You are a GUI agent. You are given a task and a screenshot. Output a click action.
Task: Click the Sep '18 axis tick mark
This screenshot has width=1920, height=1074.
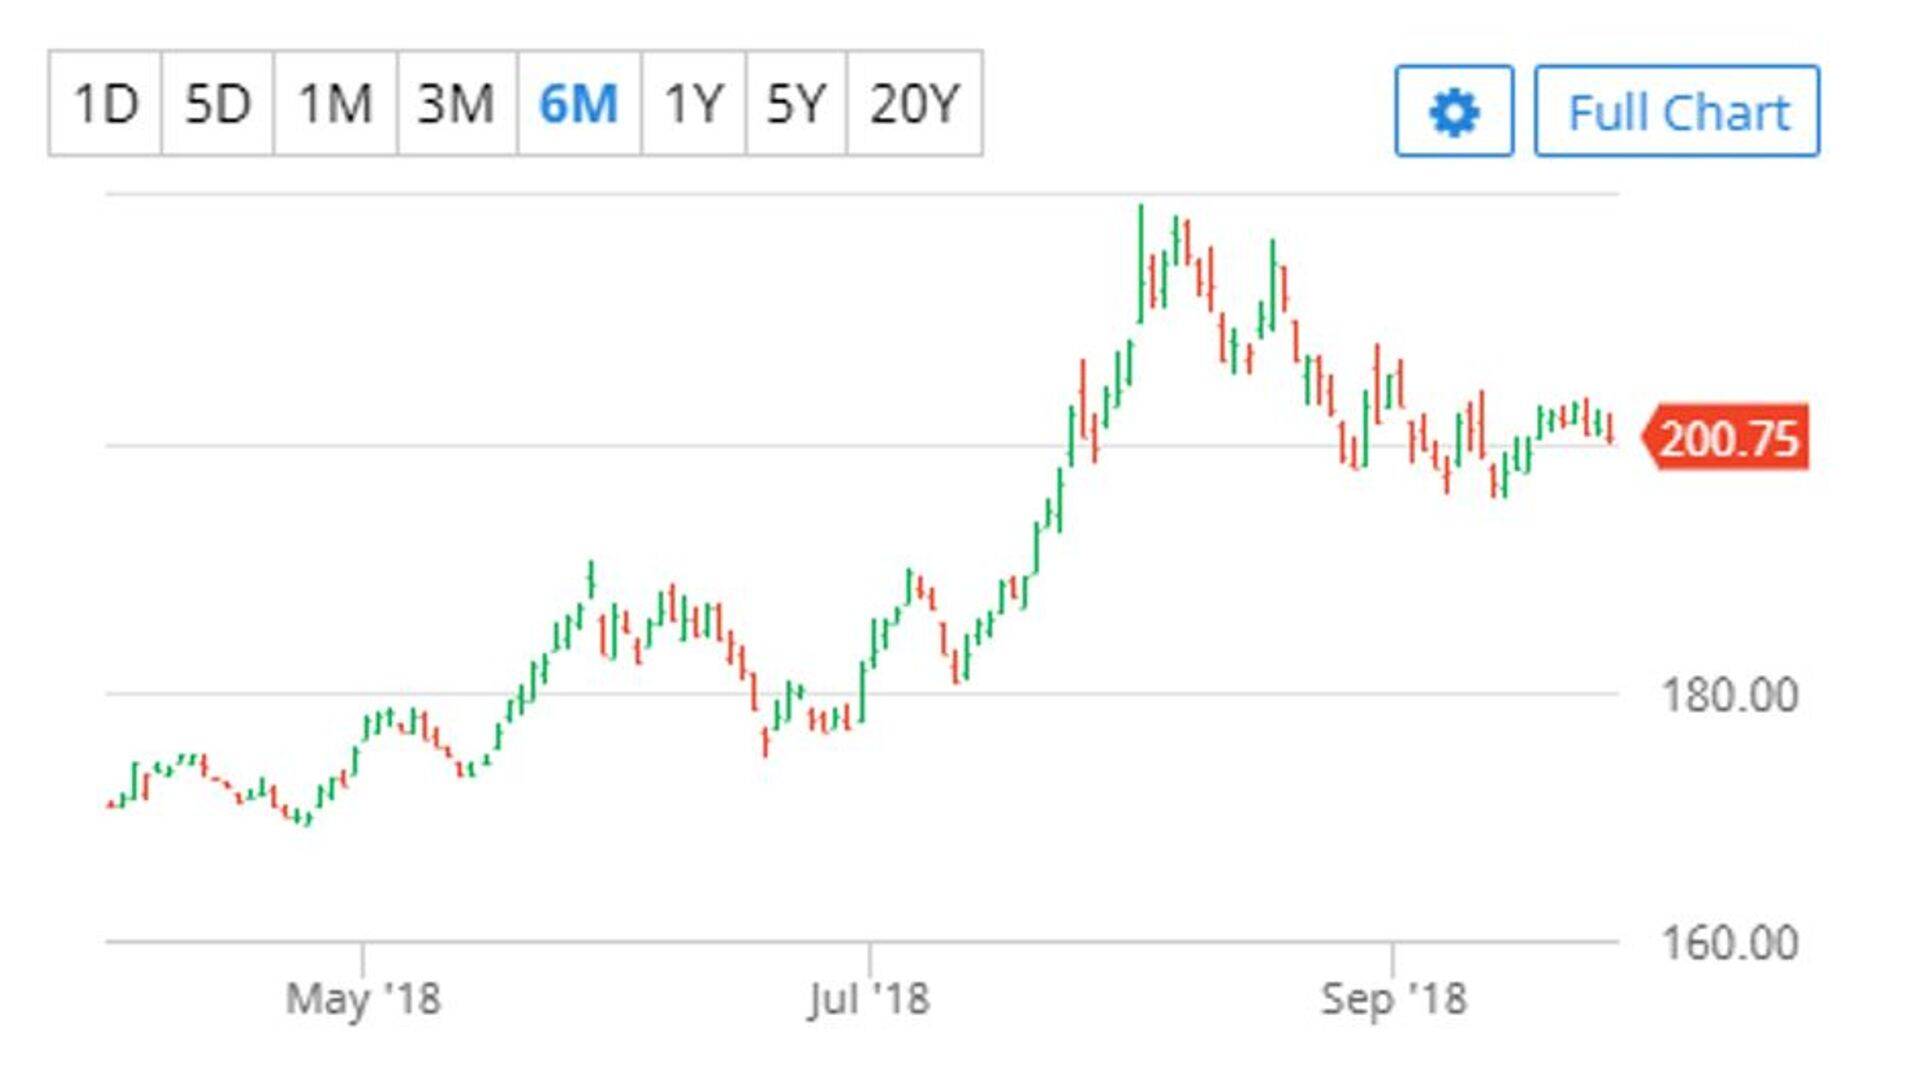1392,957
